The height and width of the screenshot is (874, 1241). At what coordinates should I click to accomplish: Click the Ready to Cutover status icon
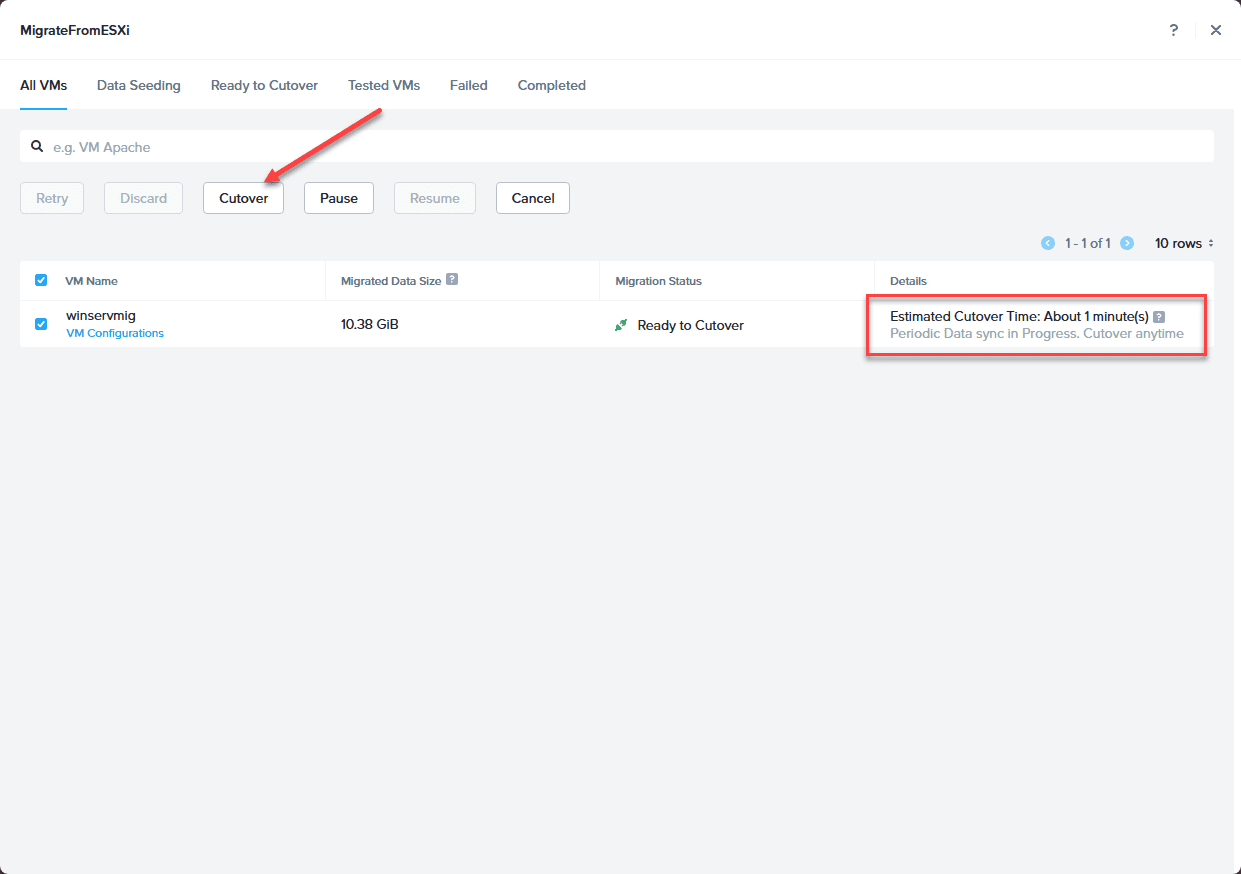[621, 325]
